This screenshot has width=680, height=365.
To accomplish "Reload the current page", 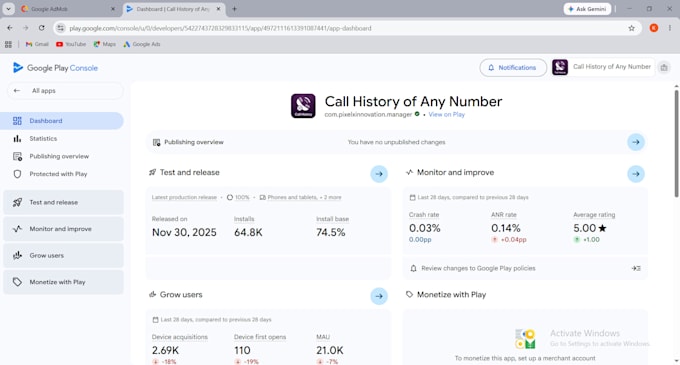I will point(42,28).
